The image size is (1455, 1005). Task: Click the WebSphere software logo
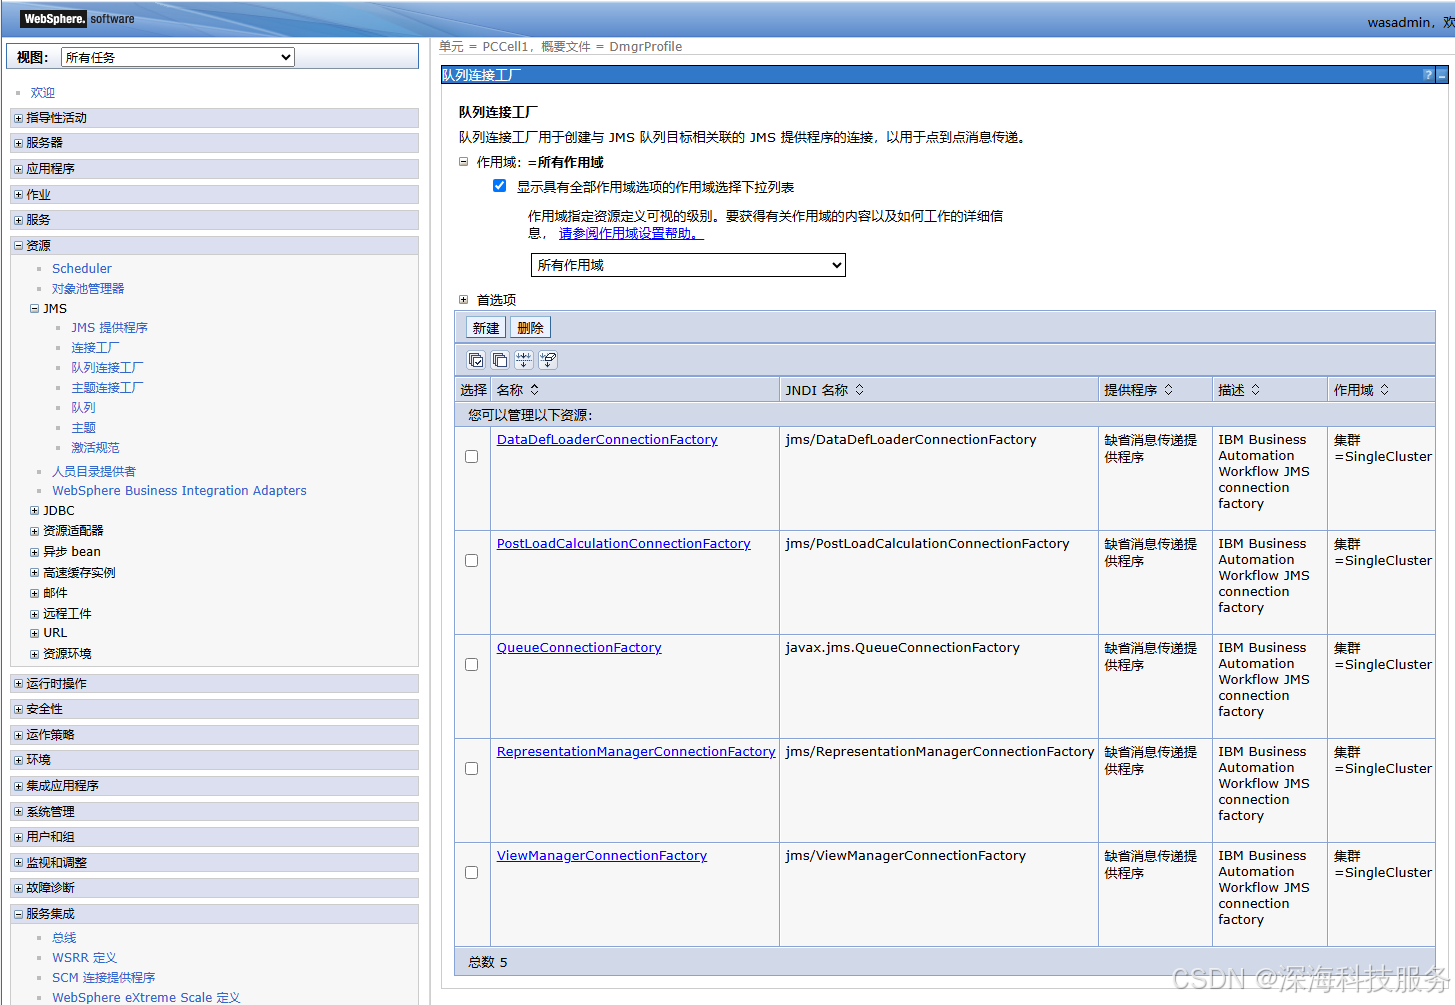point(77,18)
